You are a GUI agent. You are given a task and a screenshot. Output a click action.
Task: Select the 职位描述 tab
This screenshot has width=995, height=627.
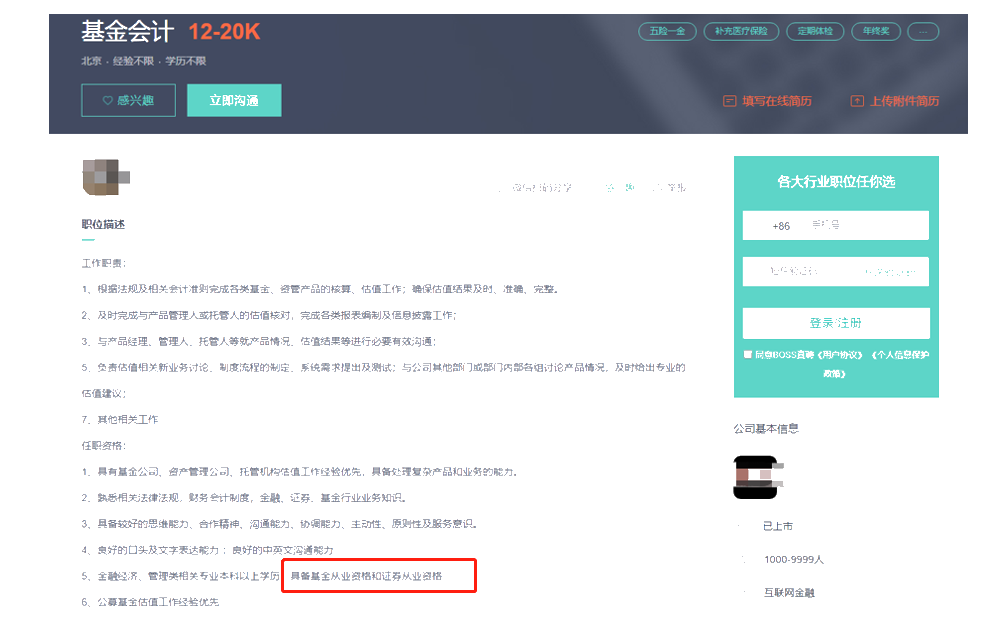pos(105,224)
